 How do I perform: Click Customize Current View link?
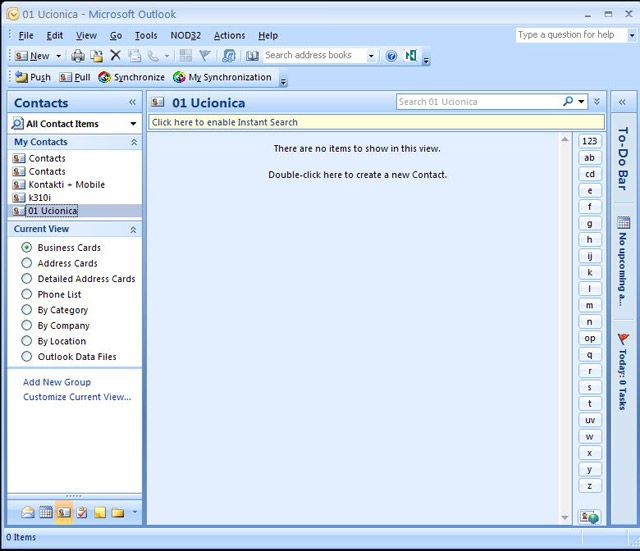pyautogui.click(x=77, y=397)
